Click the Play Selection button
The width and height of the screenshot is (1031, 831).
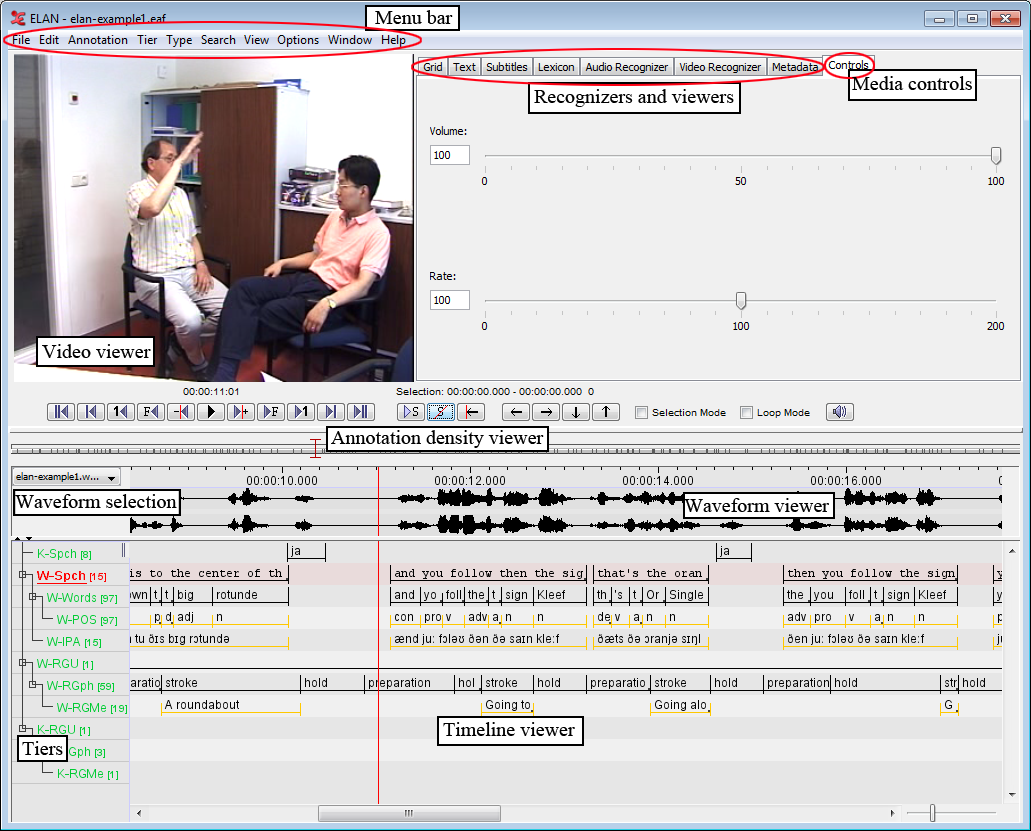(x=411, y=411)
